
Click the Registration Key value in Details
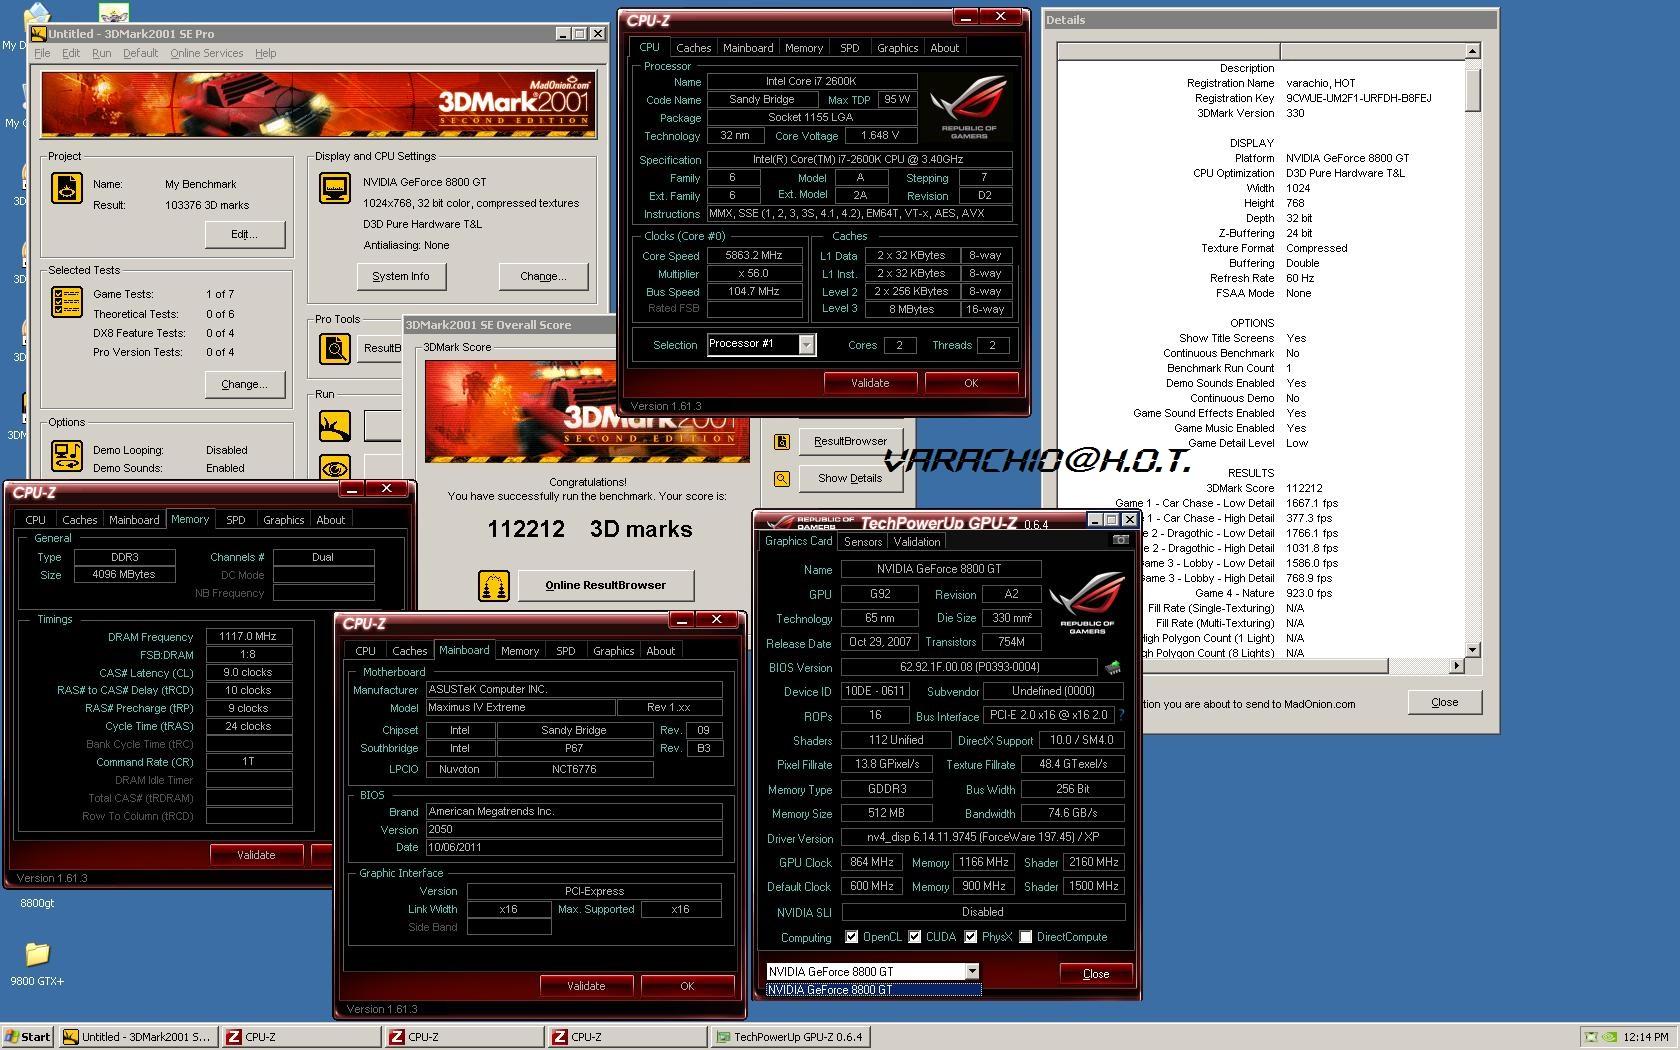click(x=1358, y=98)
